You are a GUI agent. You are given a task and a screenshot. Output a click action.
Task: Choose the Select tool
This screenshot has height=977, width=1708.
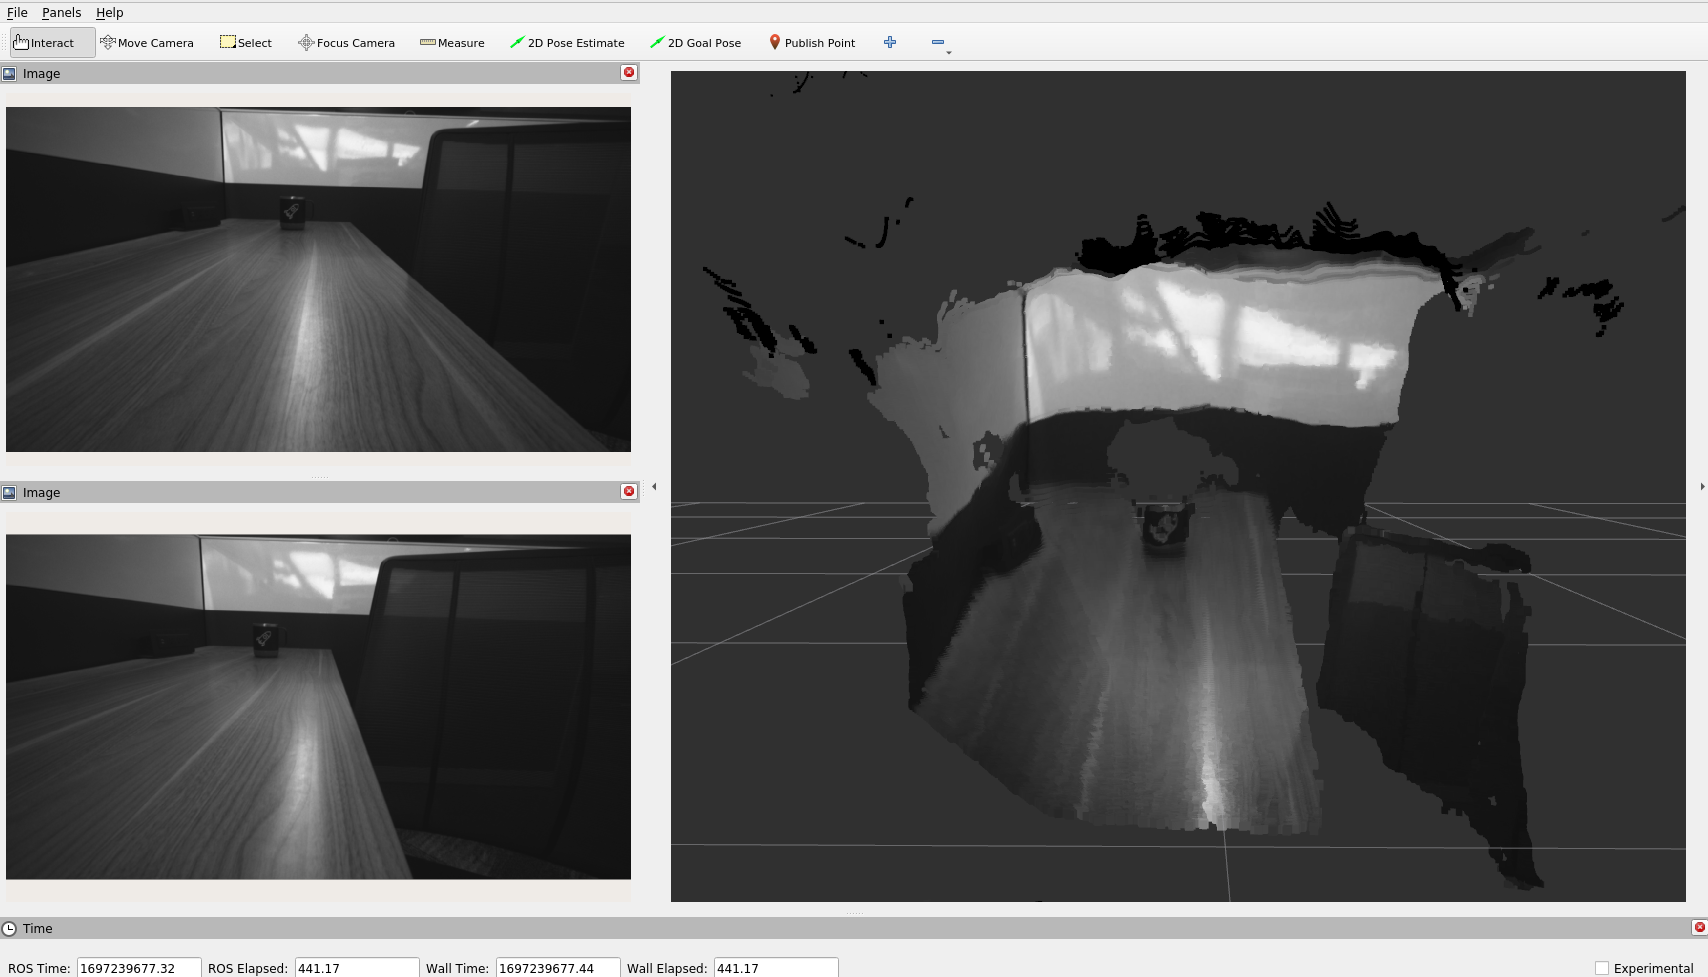click(246, 43)
